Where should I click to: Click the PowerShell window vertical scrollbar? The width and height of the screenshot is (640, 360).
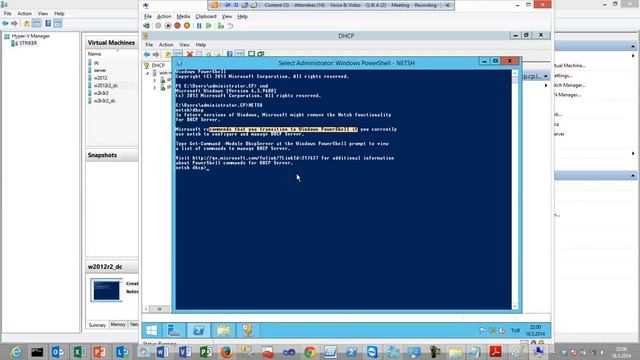pyautogui.click(x=515, y=189)
